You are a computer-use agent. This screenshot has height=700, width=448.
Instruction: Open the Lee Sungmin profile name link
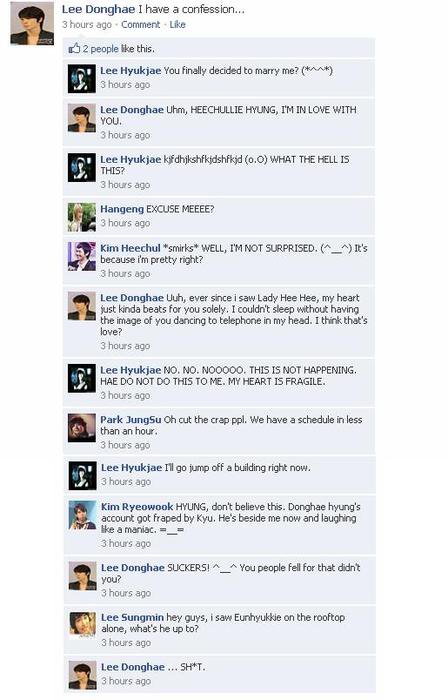(133, 617)
